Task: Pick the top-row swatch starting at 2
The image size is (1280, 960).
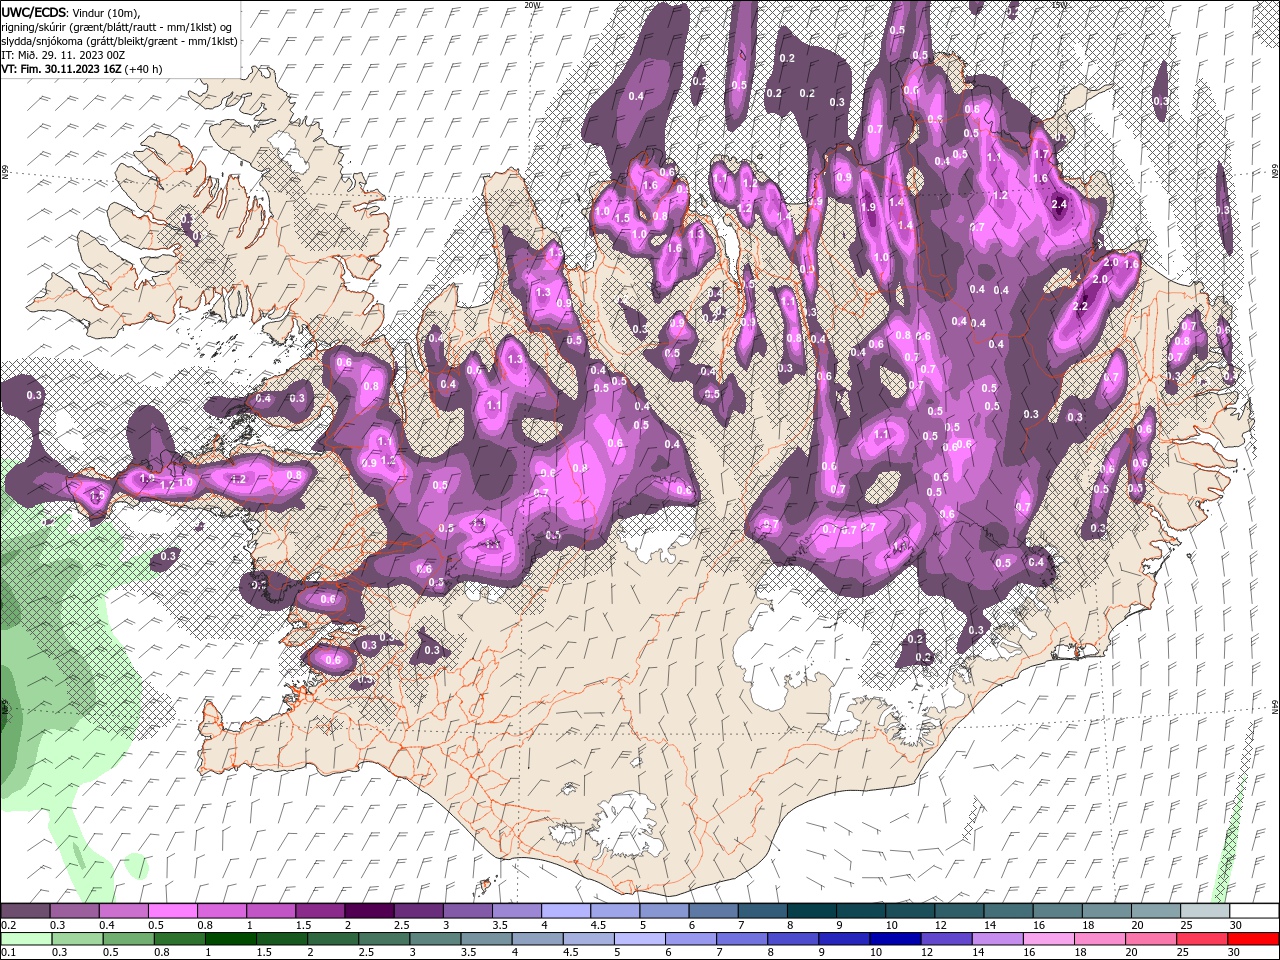Action: tap(369, 911)
